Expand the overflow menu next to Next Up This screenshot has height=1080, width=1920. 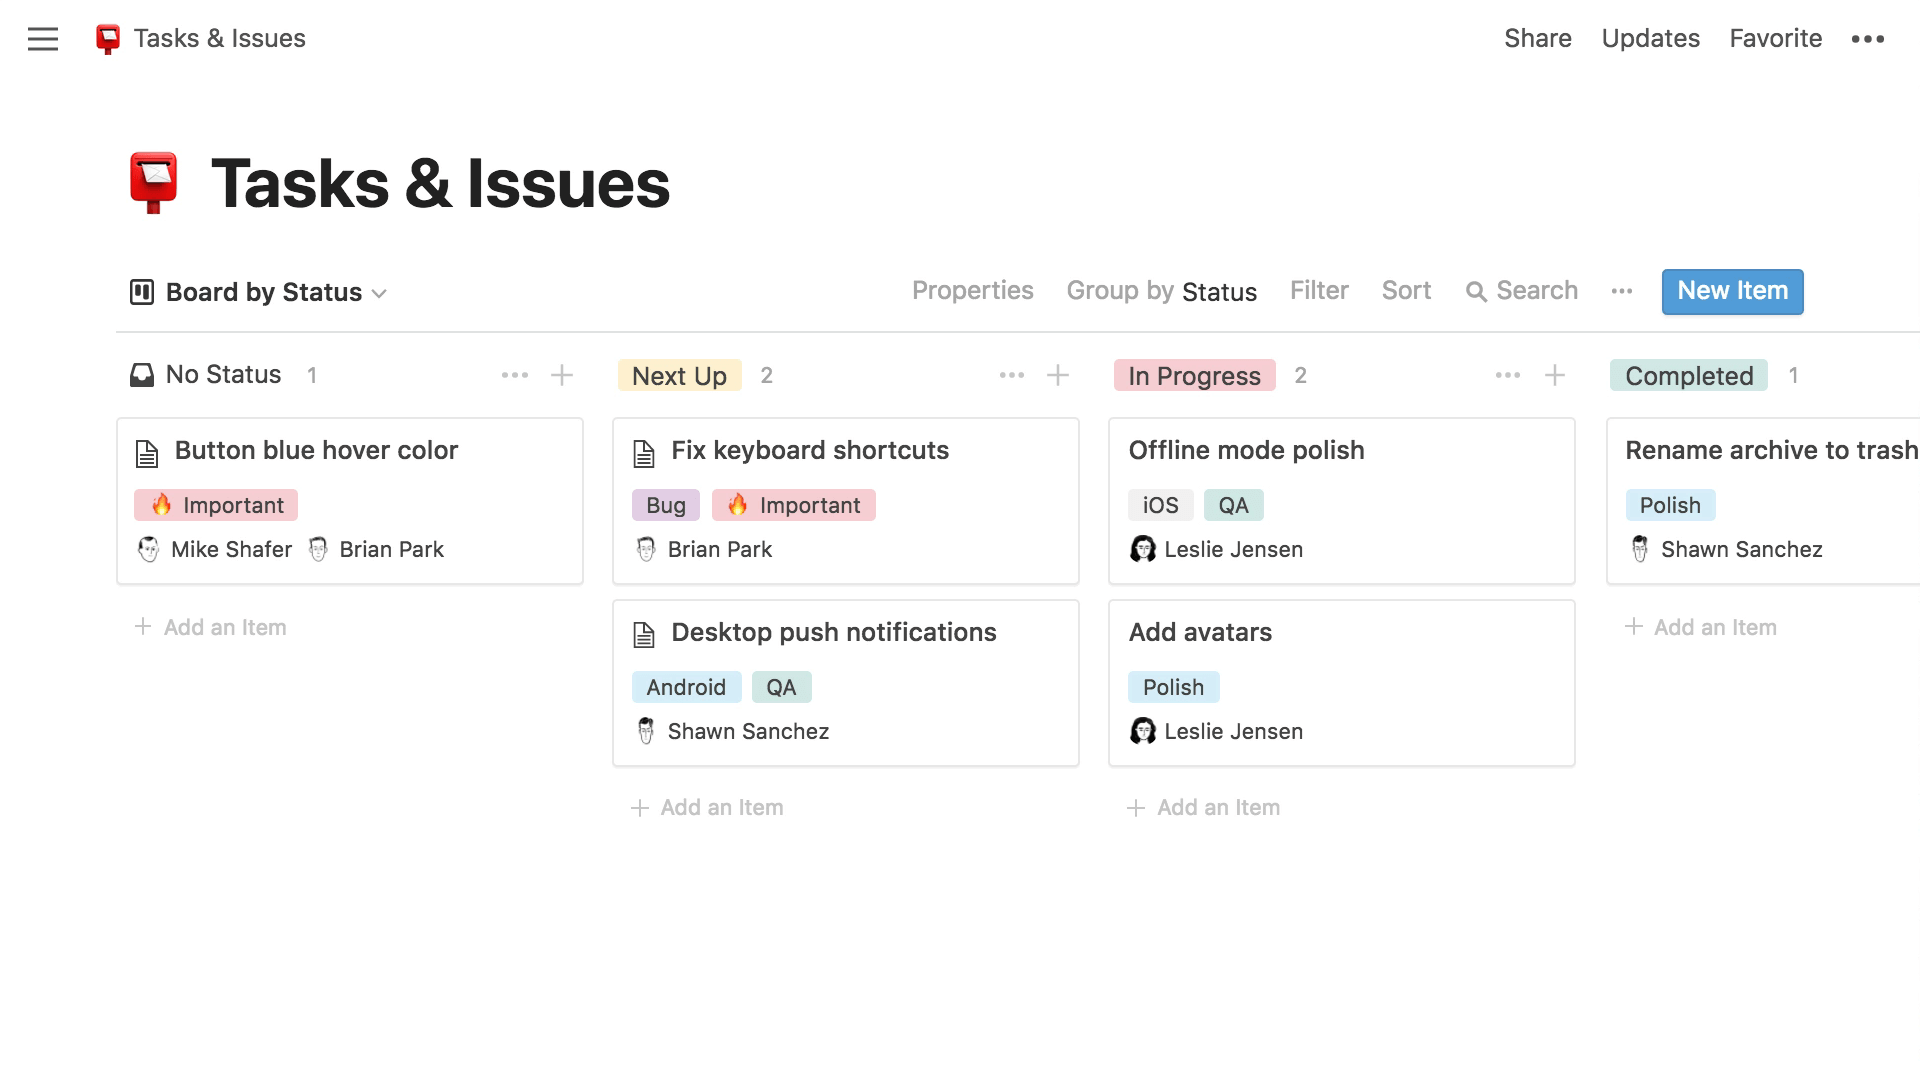point(1011,375)
